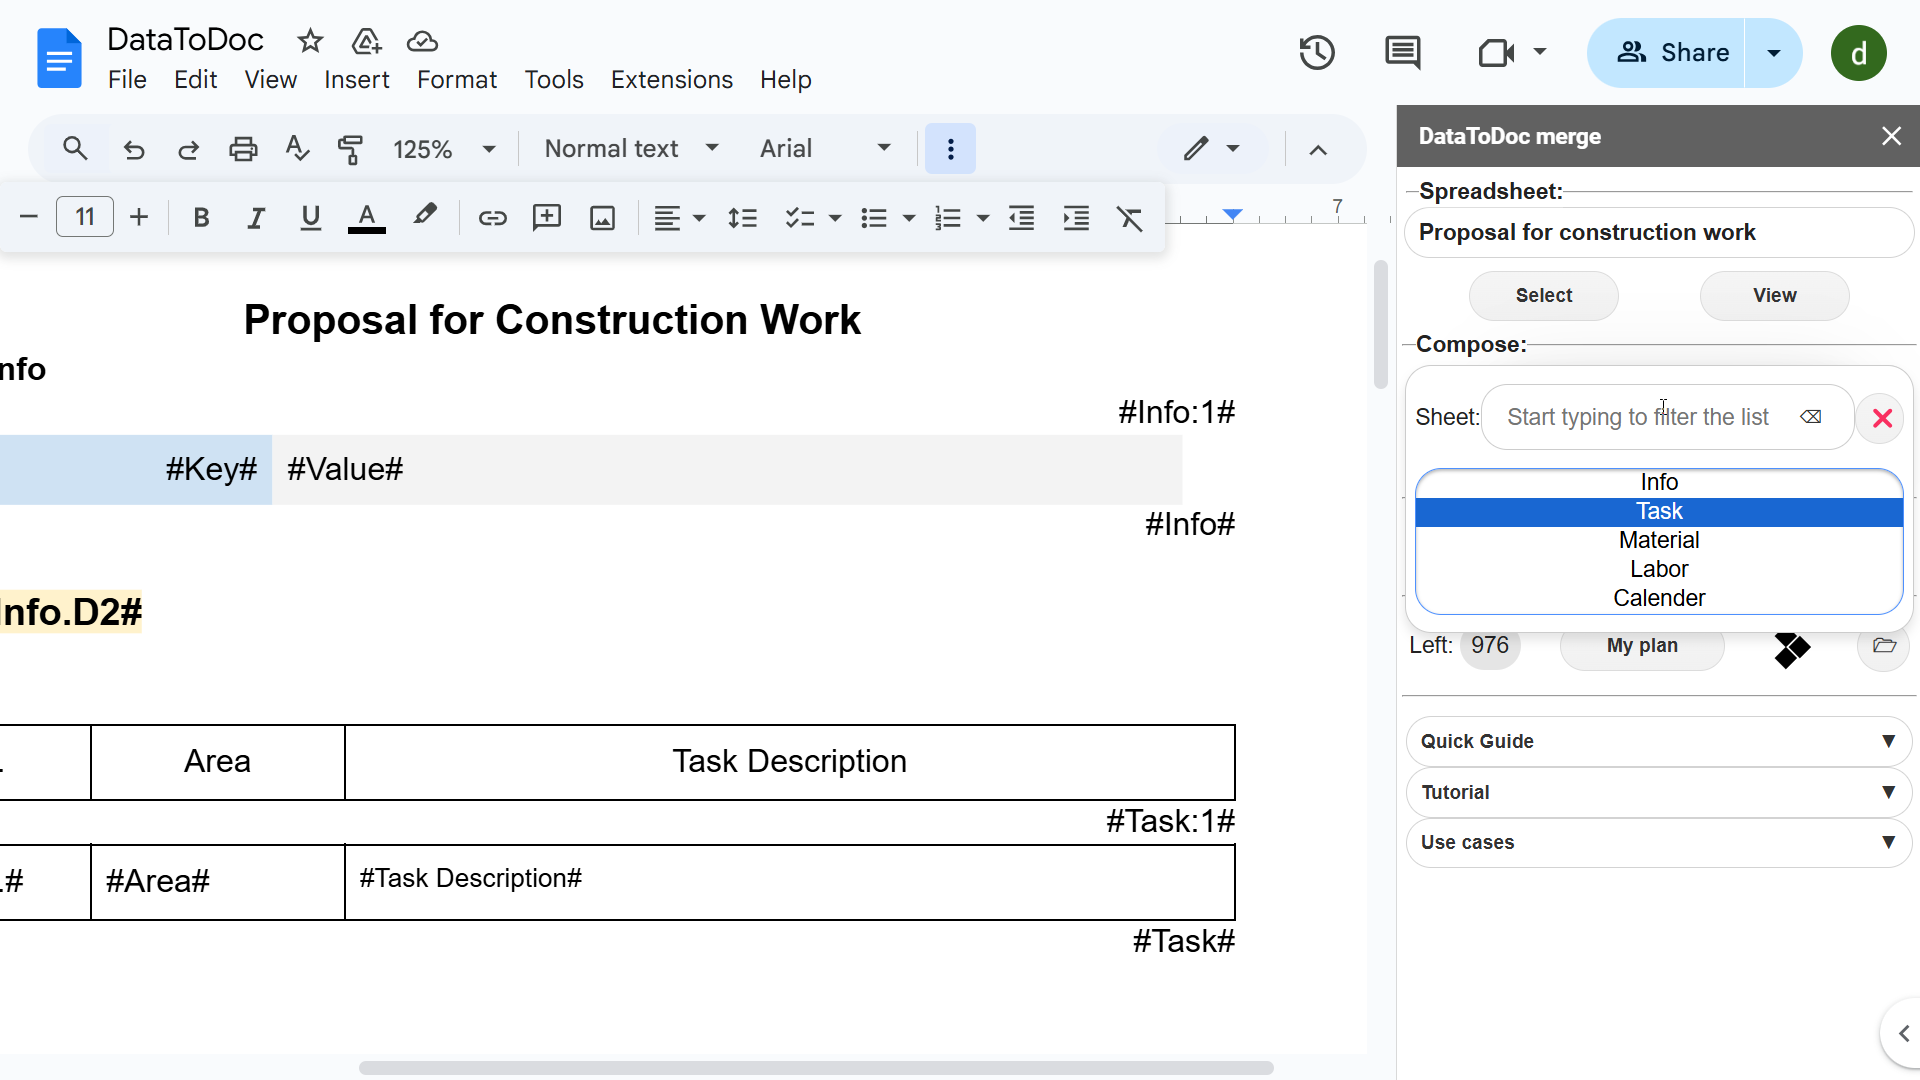Viewport: 1920px width, 1080px height.
Task: Open the View menu
Action: point(270,80)
